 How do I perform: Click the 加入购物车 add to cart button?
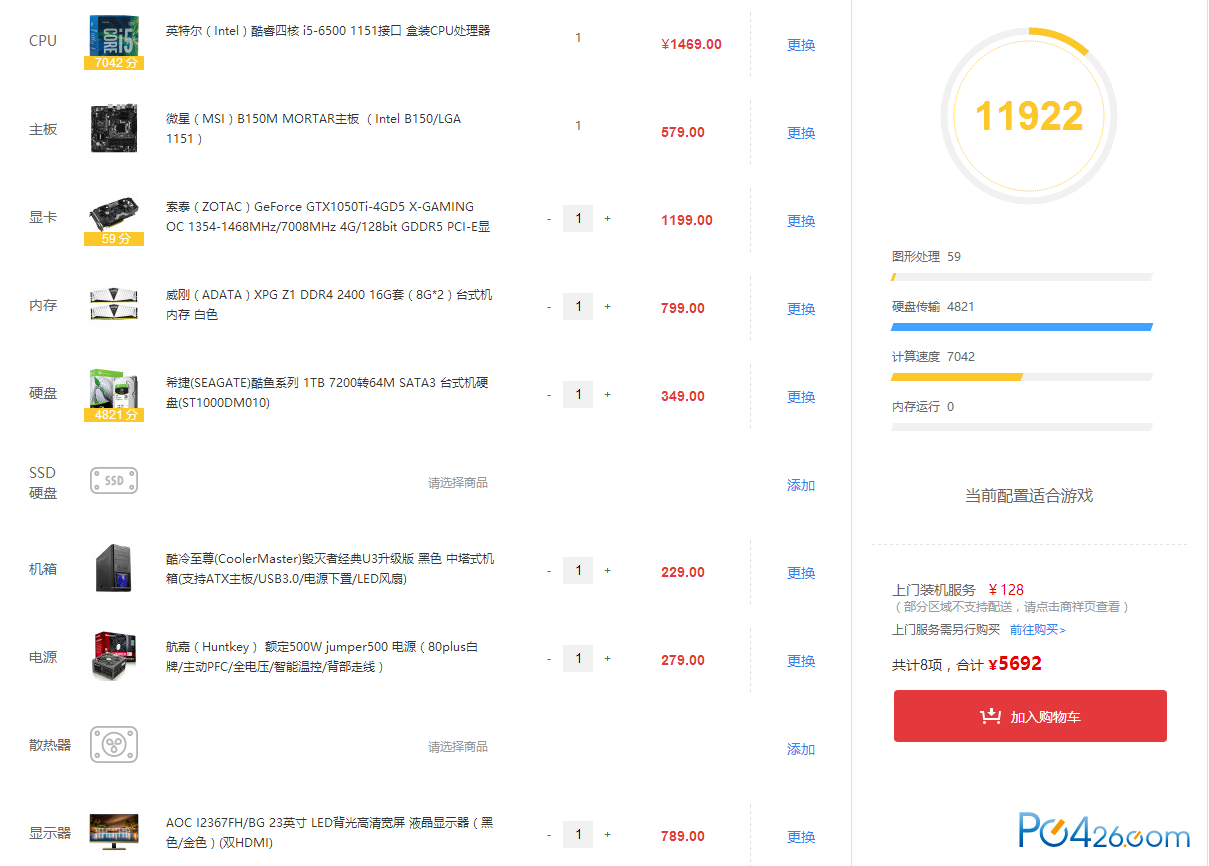(x=1030, y=716)
